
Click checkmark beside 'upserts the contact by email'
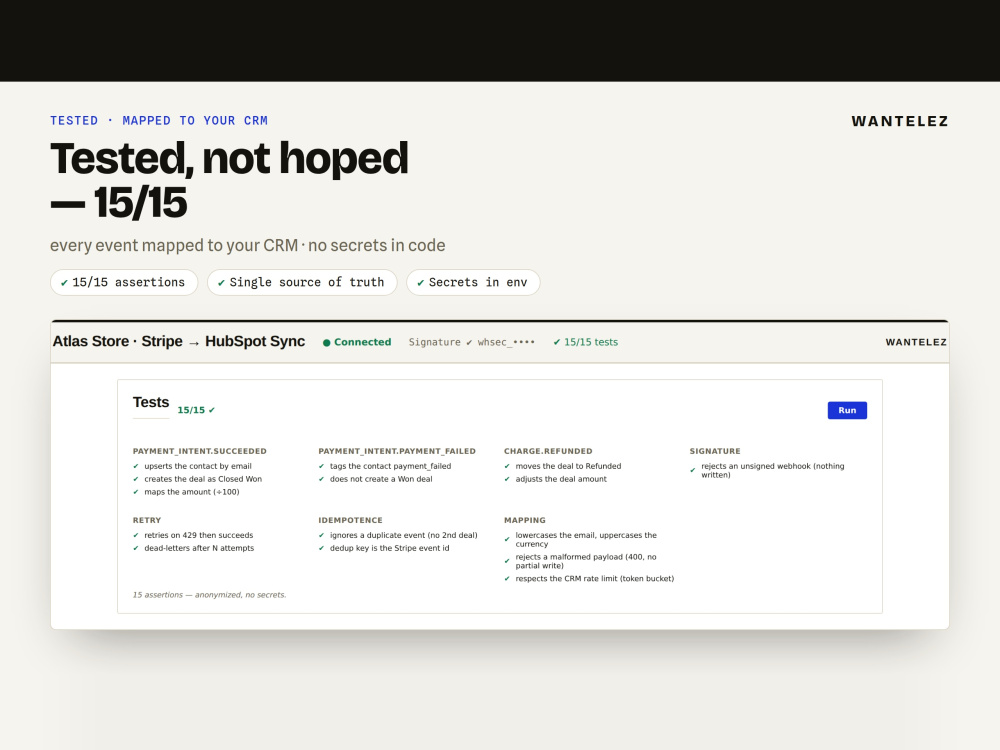coord(136,466)
